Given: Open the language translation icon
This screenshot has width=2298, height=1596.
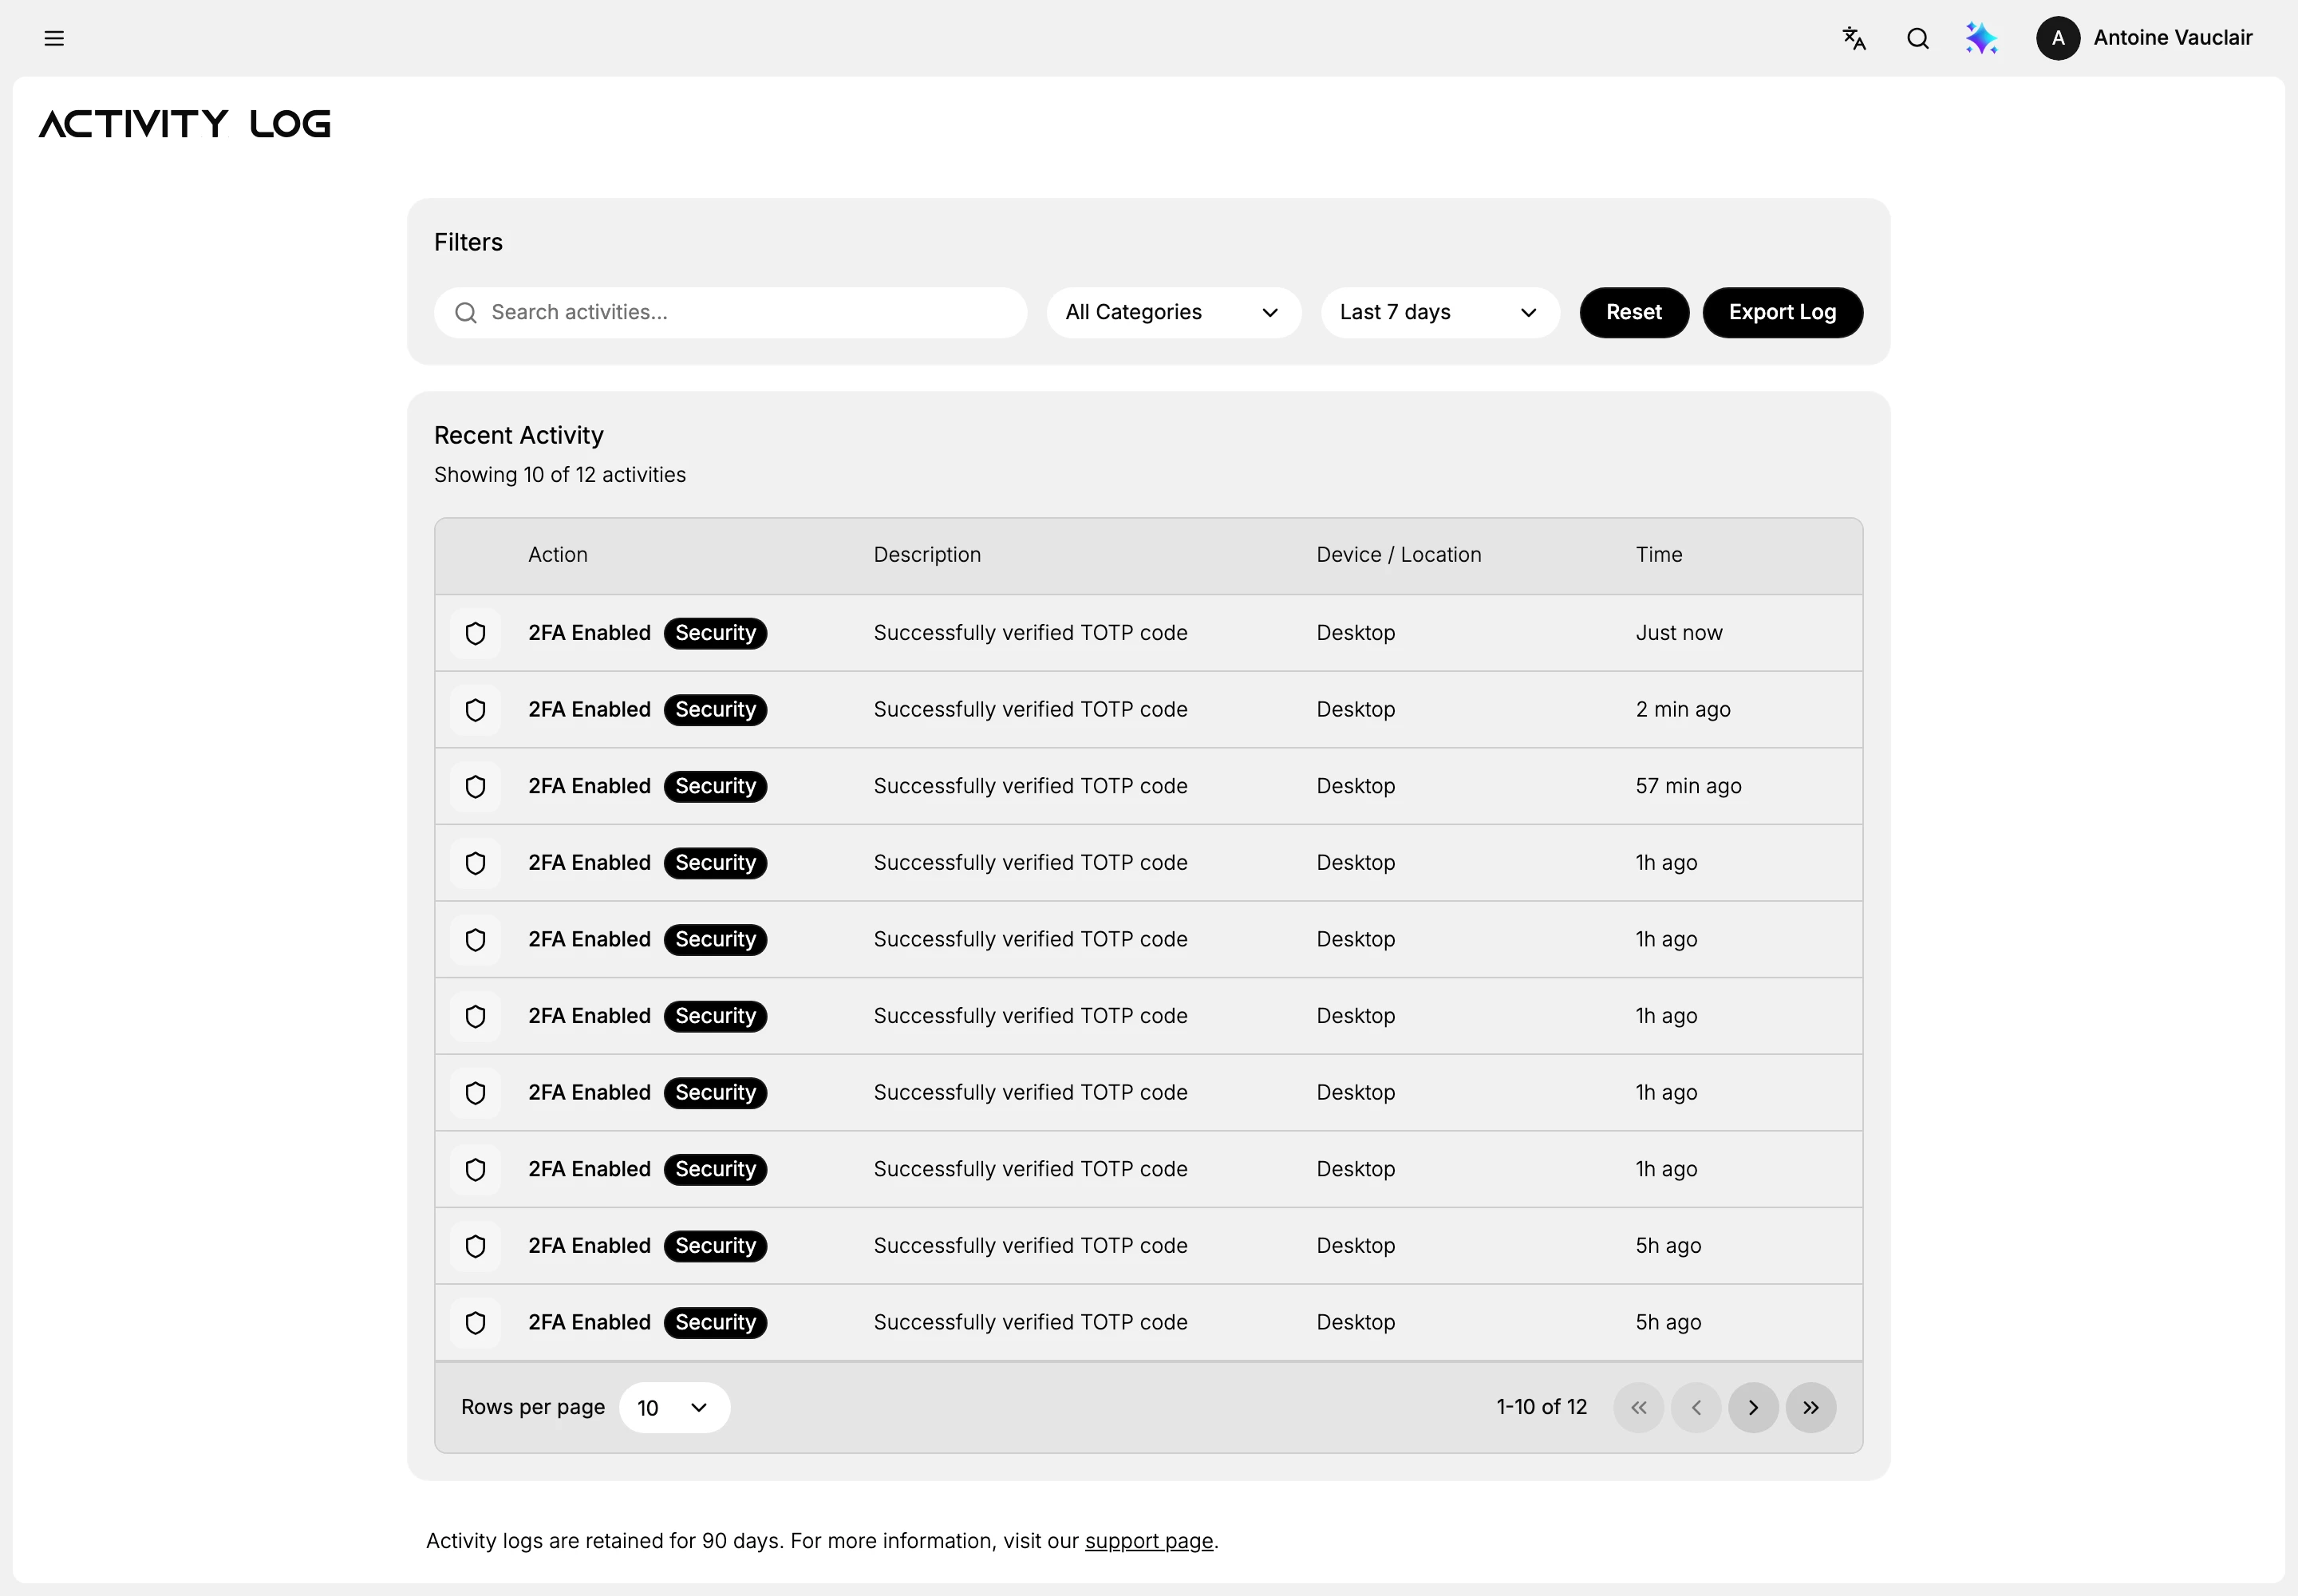Looking at the screenshot, I should pos(1854,38).
